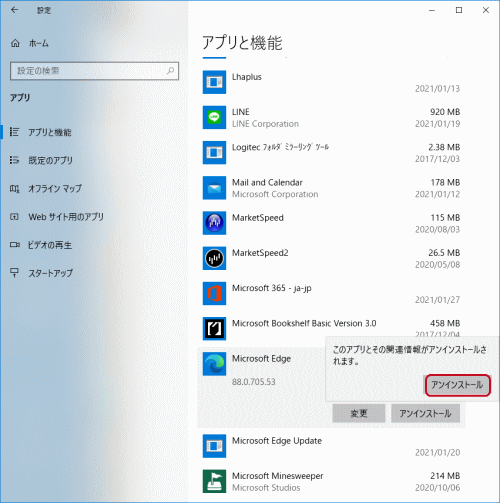Focus the 設定の検索 search box

tap(94, 71)
